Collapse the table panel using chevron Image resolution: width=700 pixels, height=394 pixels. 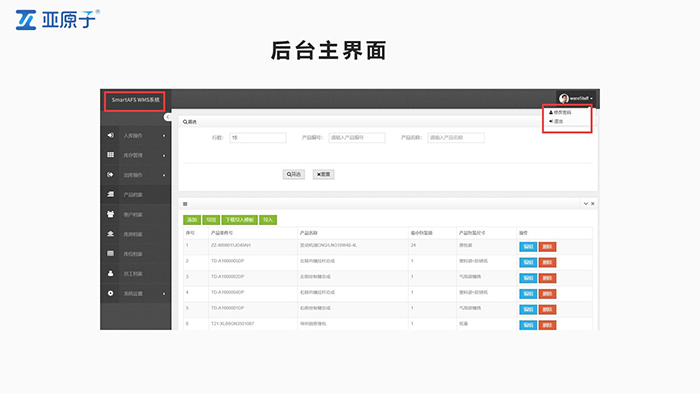tap(585, 203)
